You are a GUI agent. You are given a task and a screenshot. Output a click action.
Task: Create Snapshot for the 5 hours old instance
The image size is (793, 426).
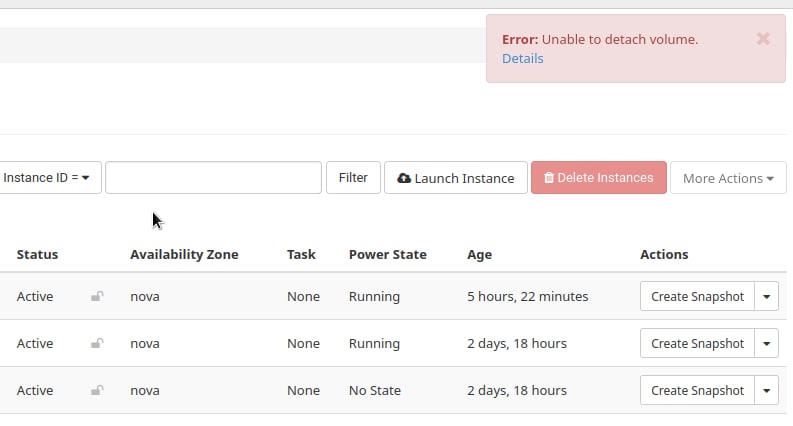tap(697, 296)
